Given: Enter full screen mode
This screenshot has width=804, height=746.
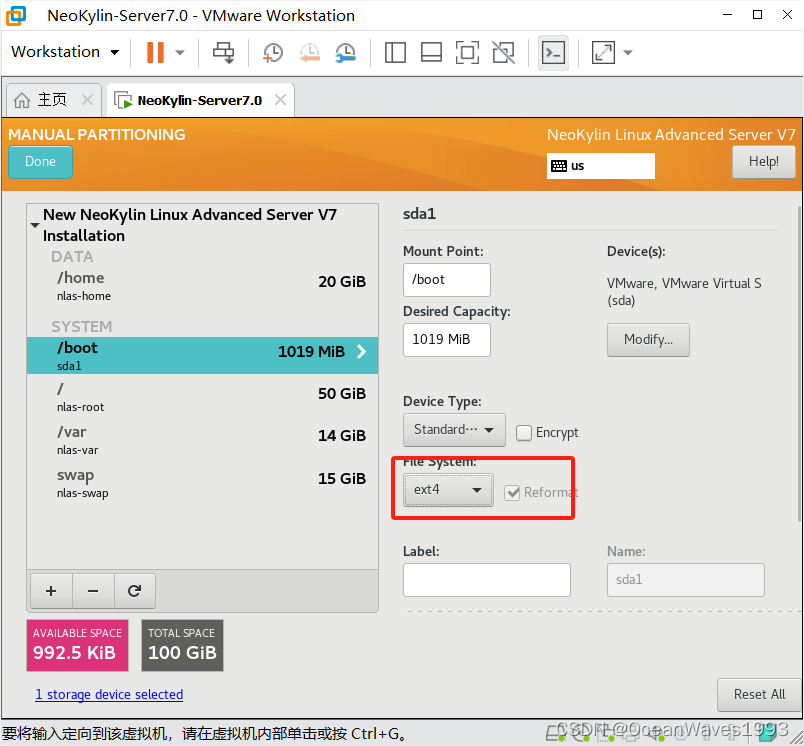Looking at the screenshot, I should tap(467, 52).
